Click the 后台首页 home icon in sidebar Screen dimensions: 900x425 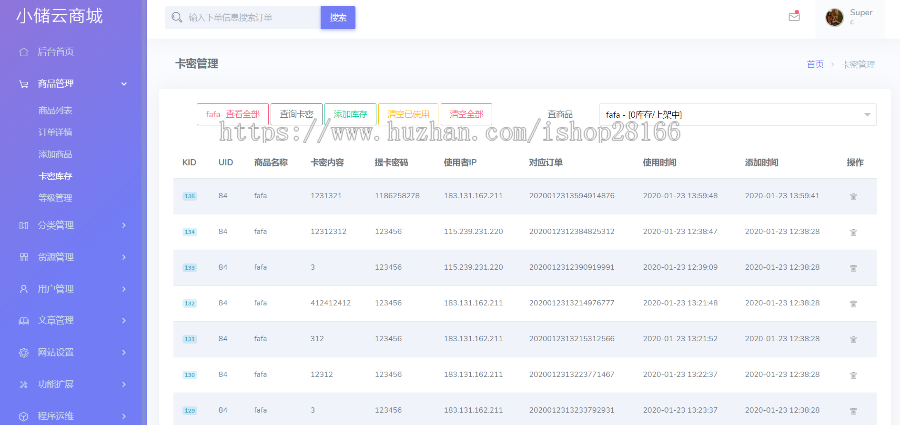(x=23, y=51)
